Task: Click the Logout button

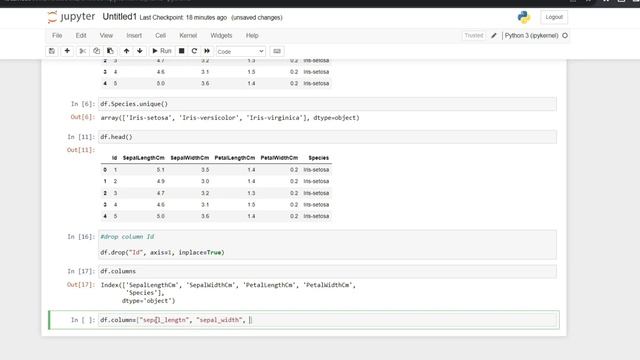Action: click(x=554, y=17)
